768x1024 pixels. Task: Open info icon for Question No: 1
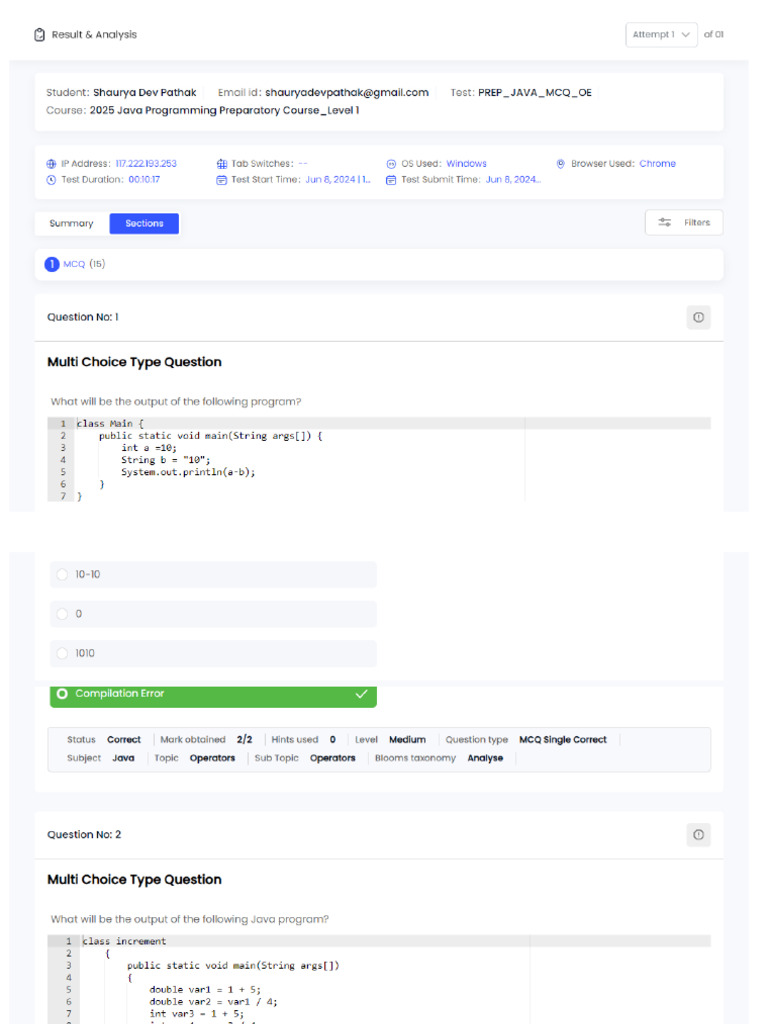(x=698, y=317)
